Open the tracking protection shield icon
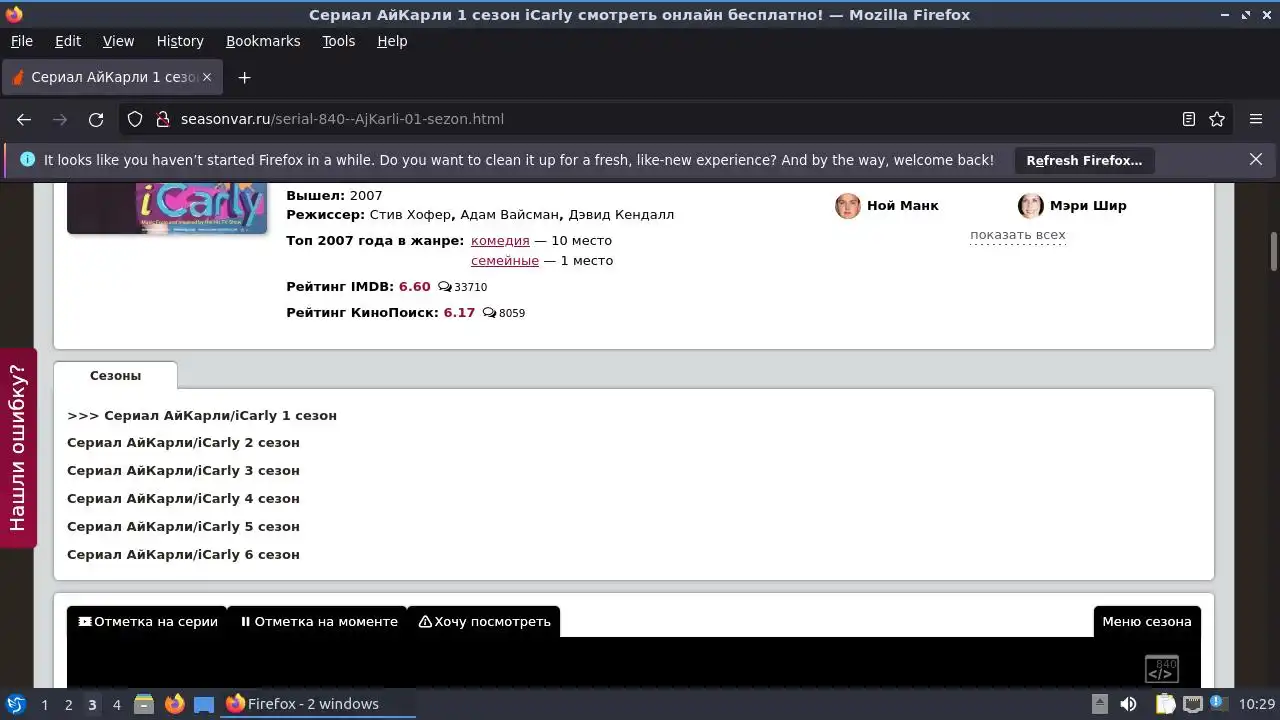 tap(135, 119)
